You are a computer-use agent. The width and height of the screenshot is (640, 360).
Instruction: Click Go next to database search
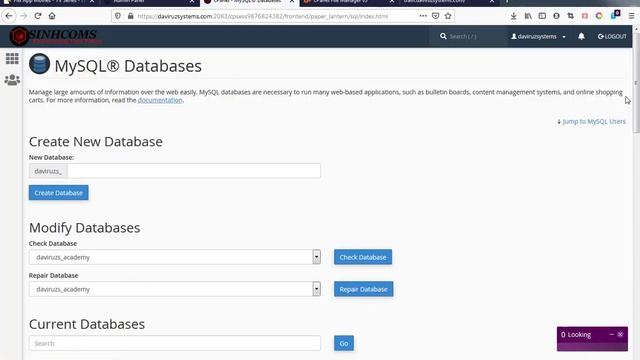pos(344,343)
